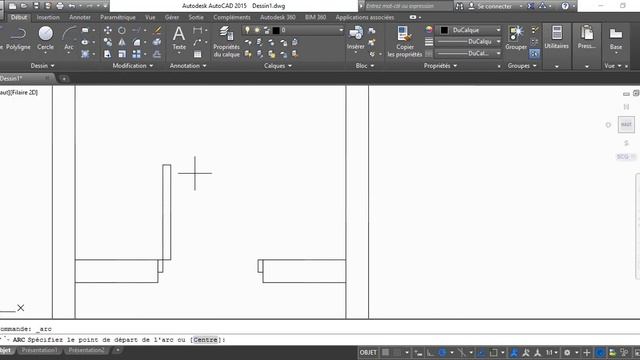
Task: Click Se connecter sign-in button
Action: point(490,6)
